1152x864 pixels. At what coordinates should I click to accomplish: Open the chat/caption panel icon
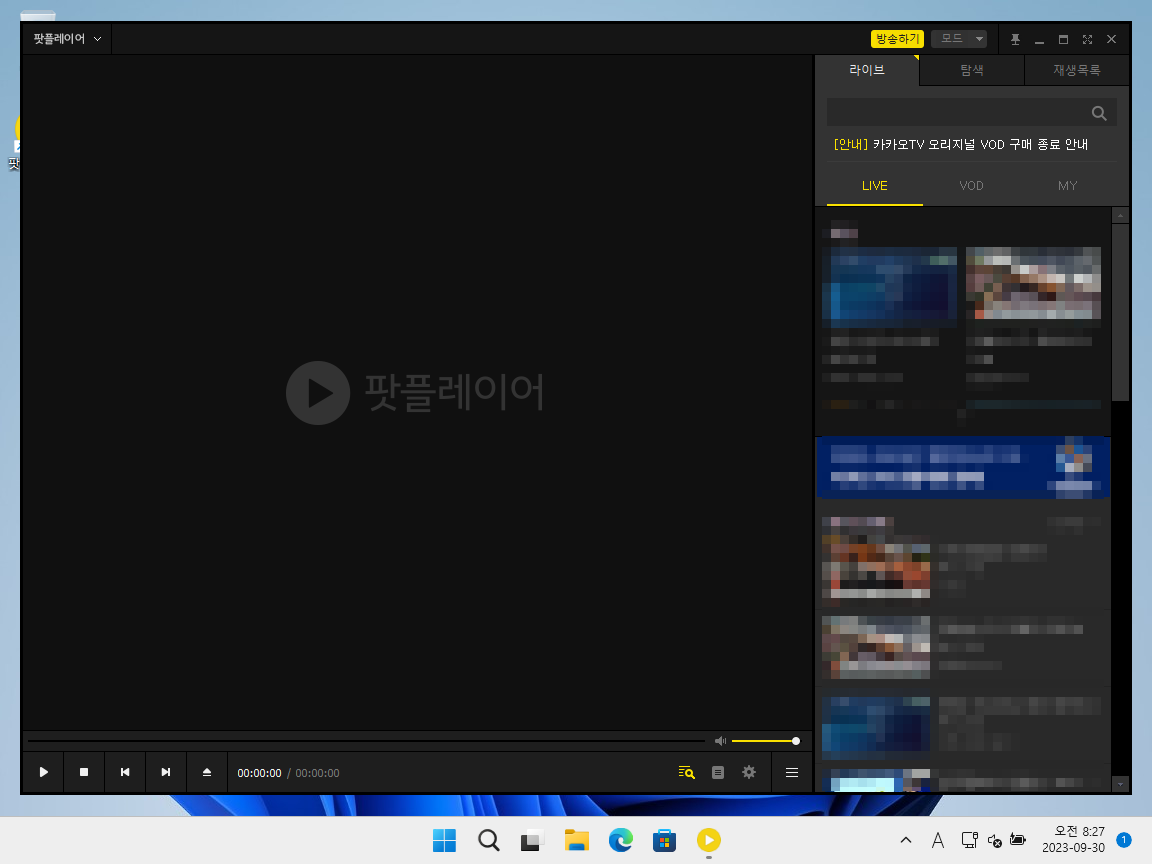tap(718, 772)
